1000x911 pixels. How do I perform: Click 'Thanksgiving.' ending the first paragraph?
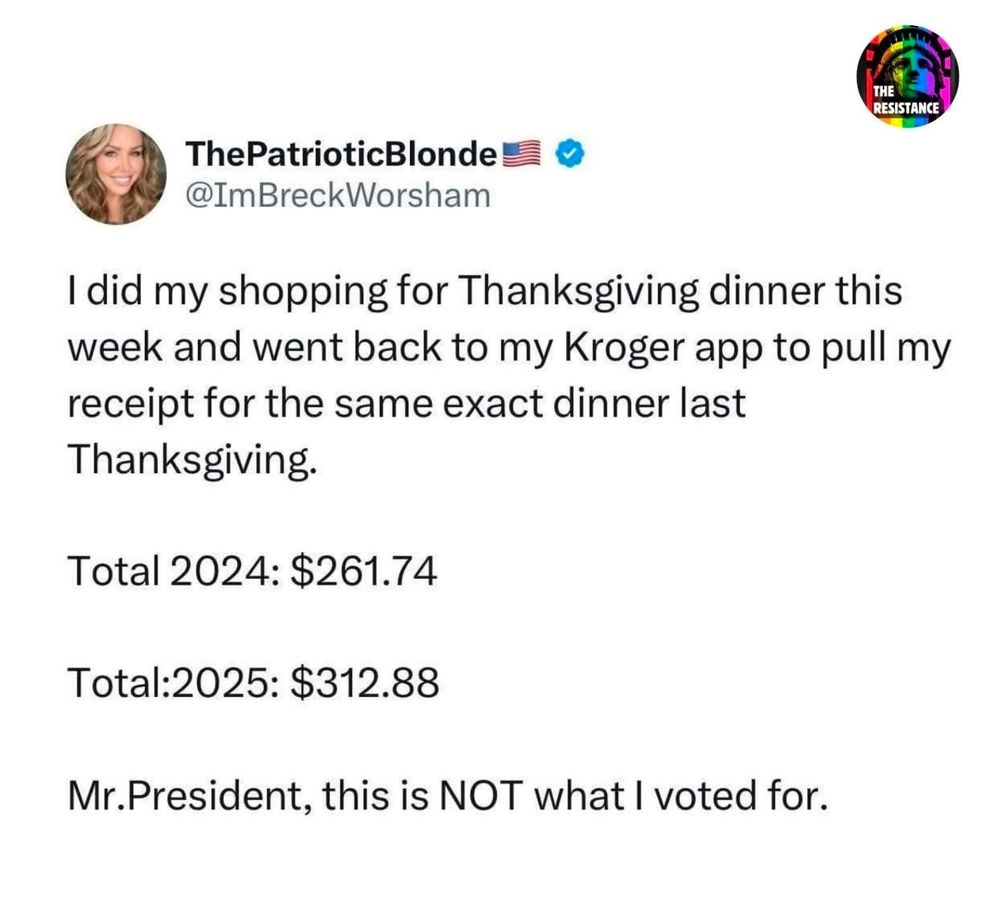click(x=196, y=461)
